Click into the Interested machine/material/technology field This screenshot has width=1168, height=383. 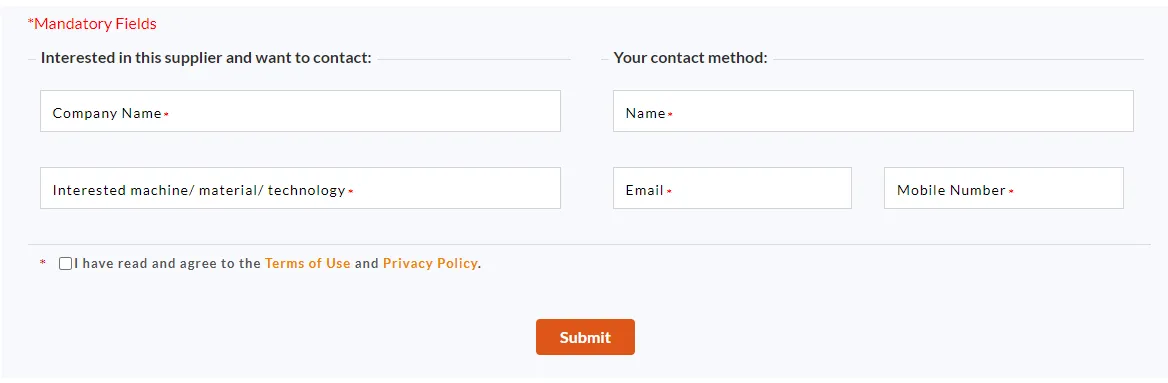(300, 188)
